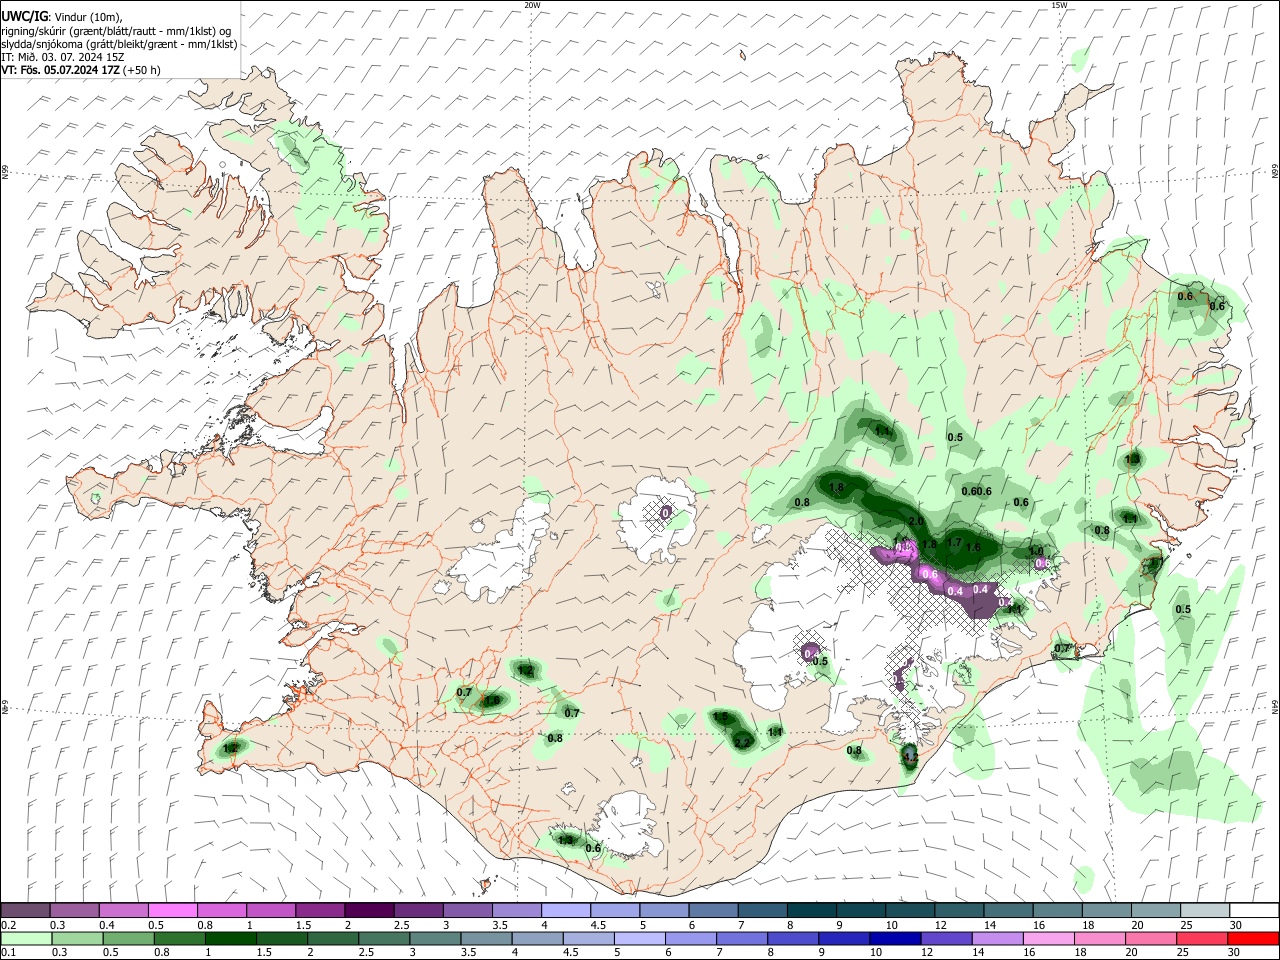
Task: Click the darkest green 1 rain legend swatch
Action: pyautogui.click(x=231, y=938)
